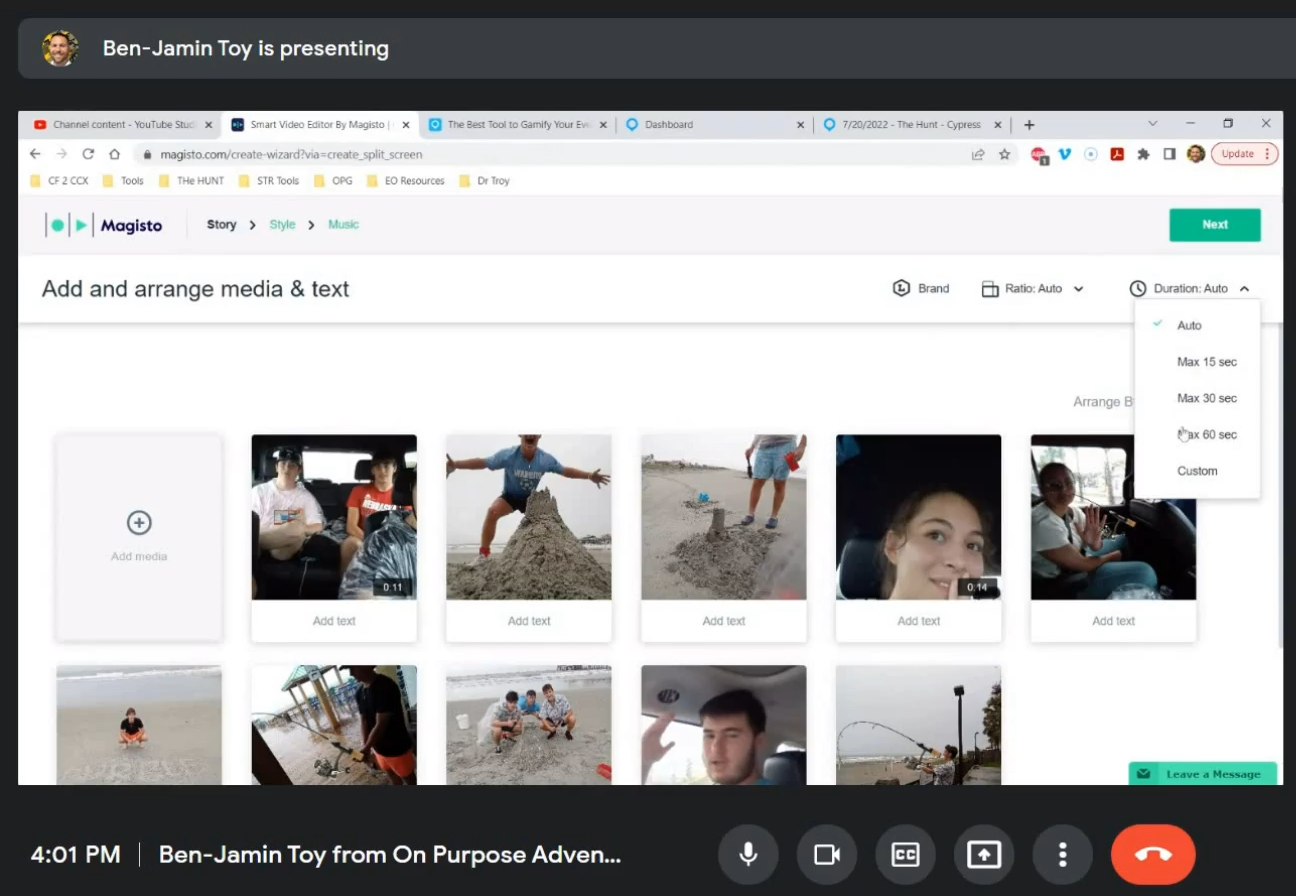Viewport: 1296px width, 896px height.
Task: Collapse the Duration: Auto dropdown
Action: pos(1190,288)
